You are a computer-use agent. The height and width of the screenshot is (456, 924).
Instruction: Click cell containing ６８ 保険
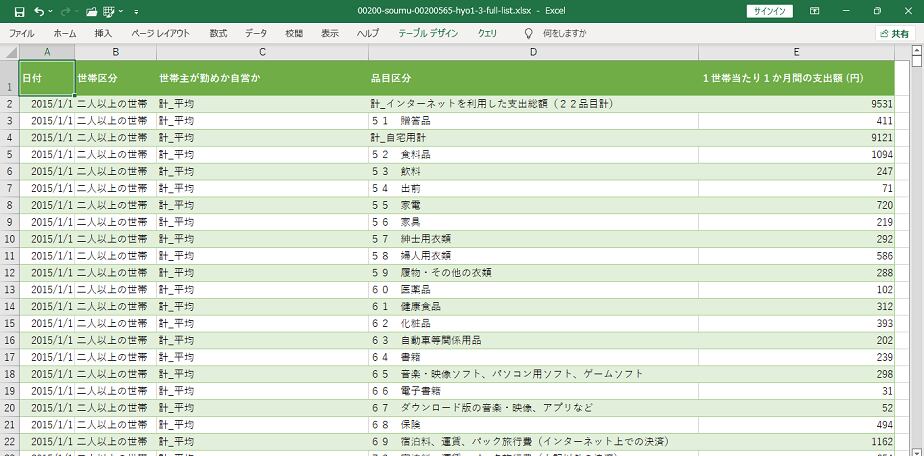pyautogui.click(x=533, y=425)
